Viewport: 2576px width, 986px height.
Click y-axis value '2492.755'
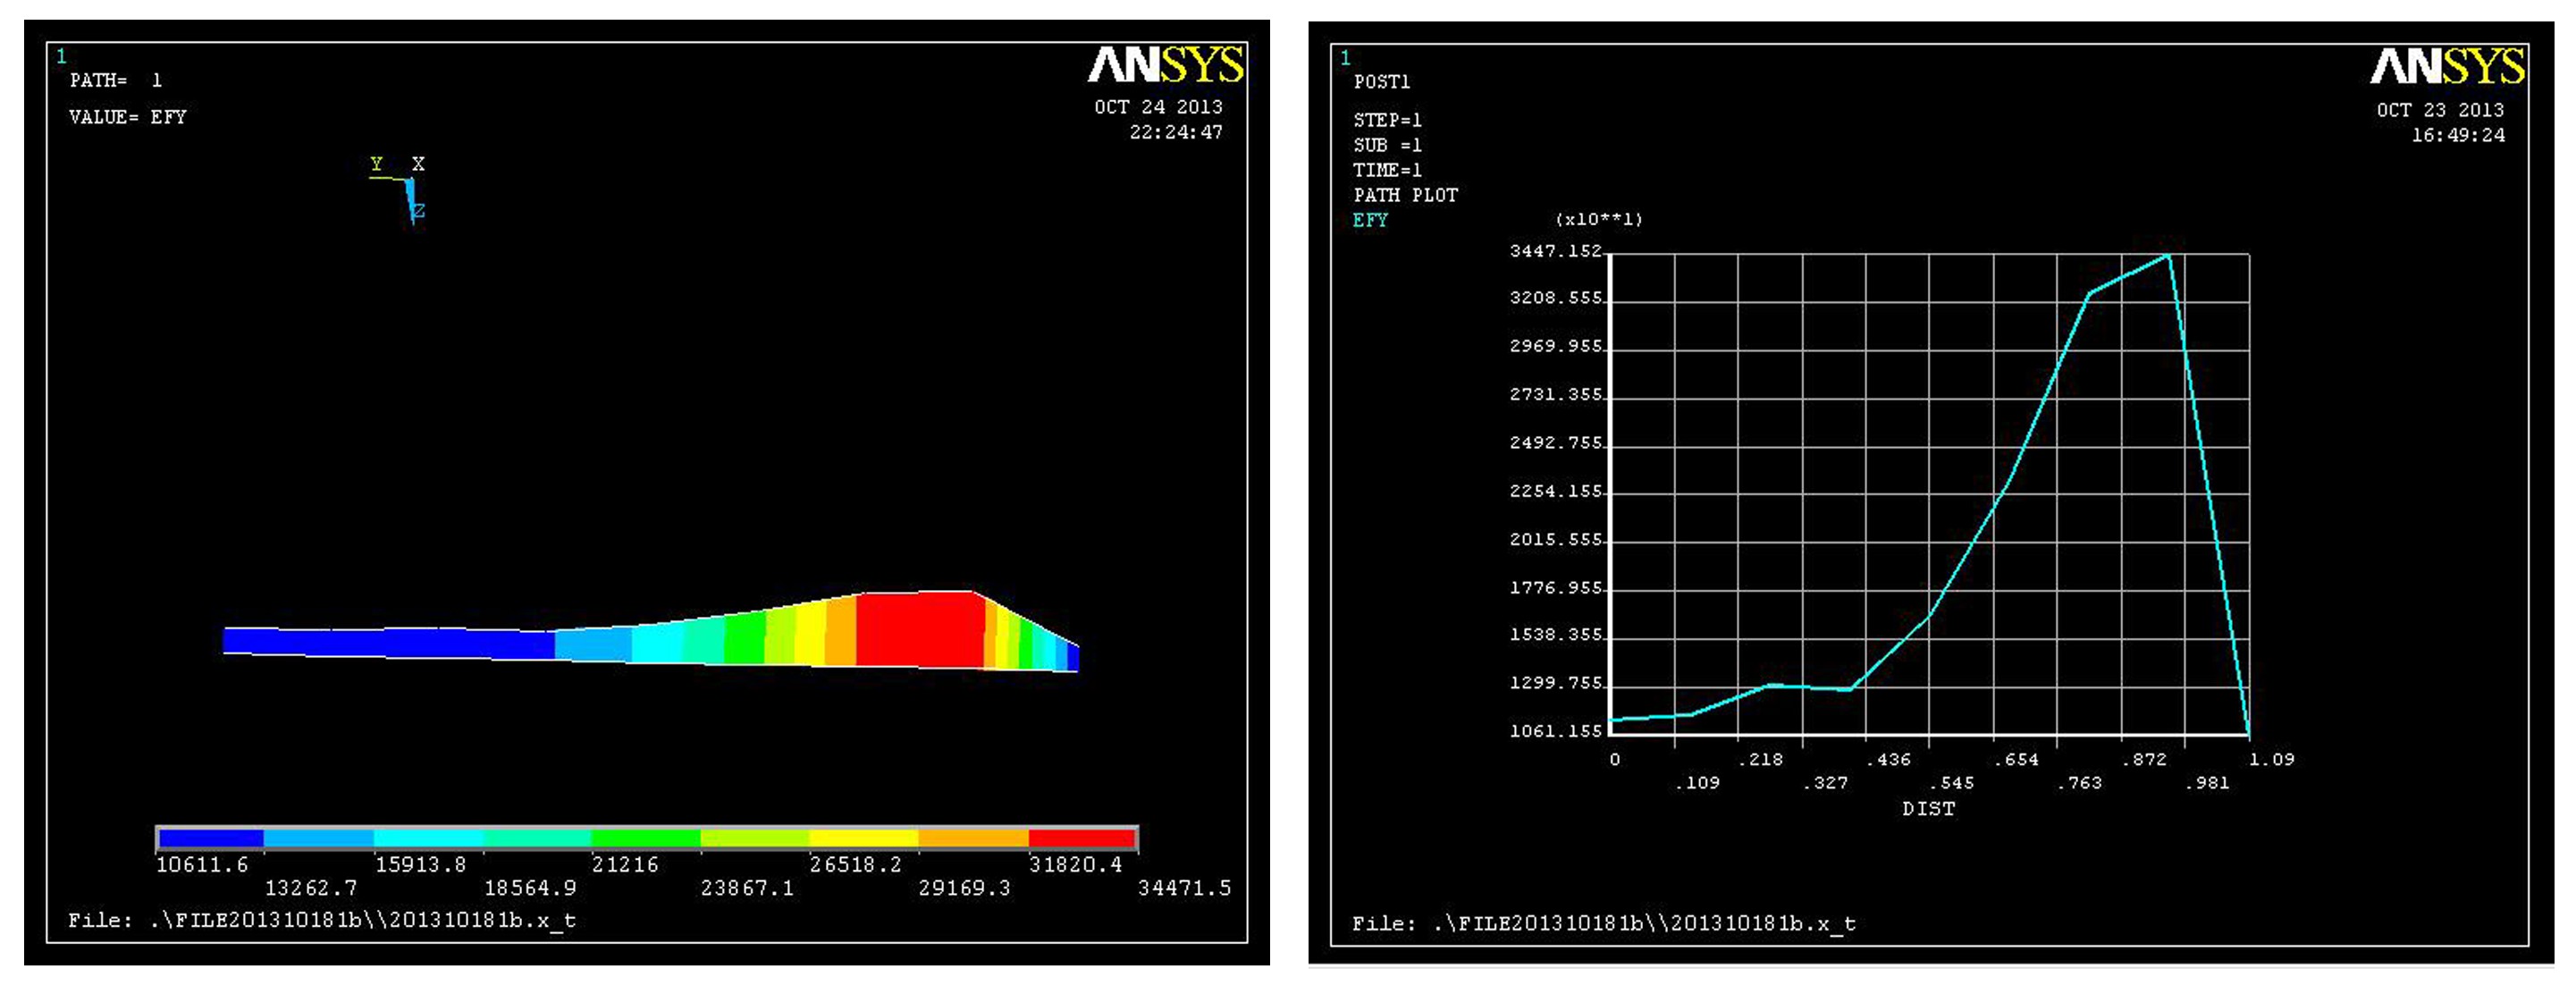pyautogui.click(x=1556, y=443)
